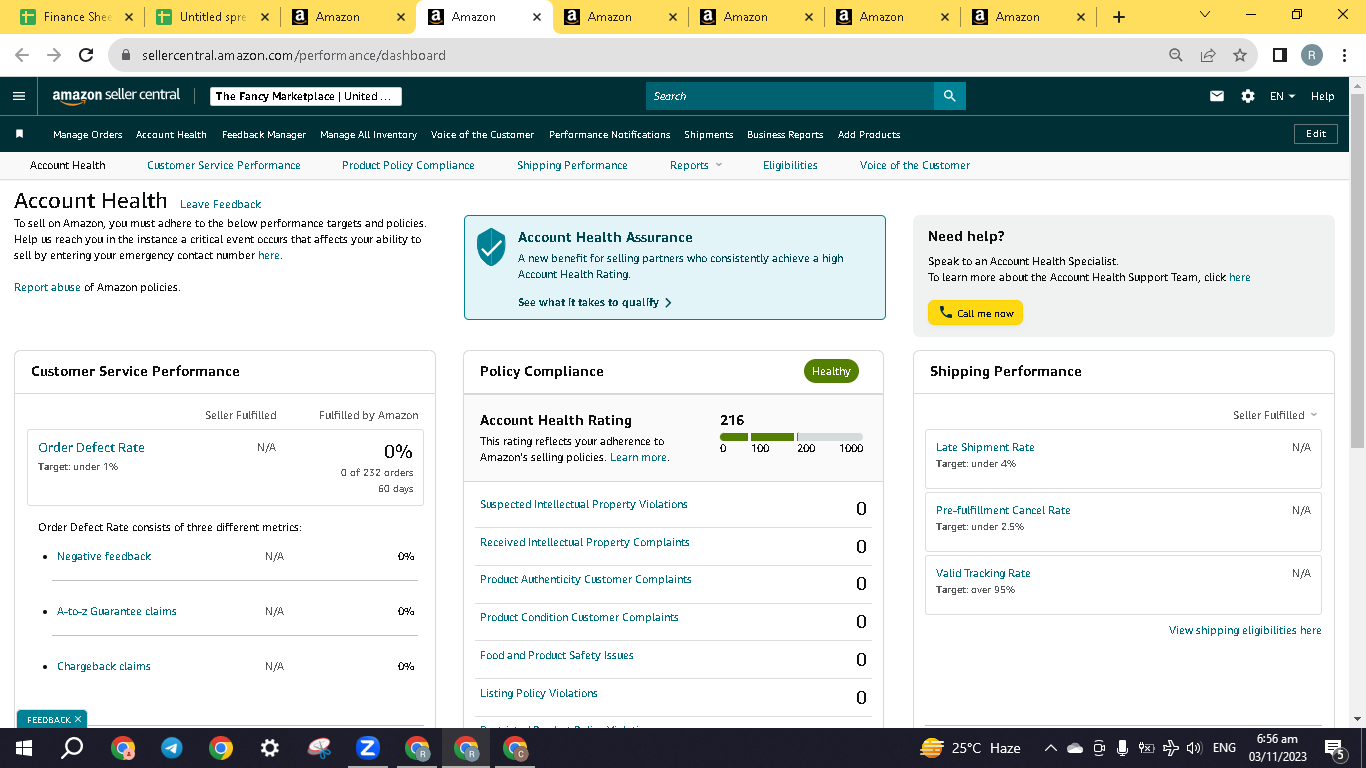
Task: Open Windows taskbar search
Action: tap(72, 748)
